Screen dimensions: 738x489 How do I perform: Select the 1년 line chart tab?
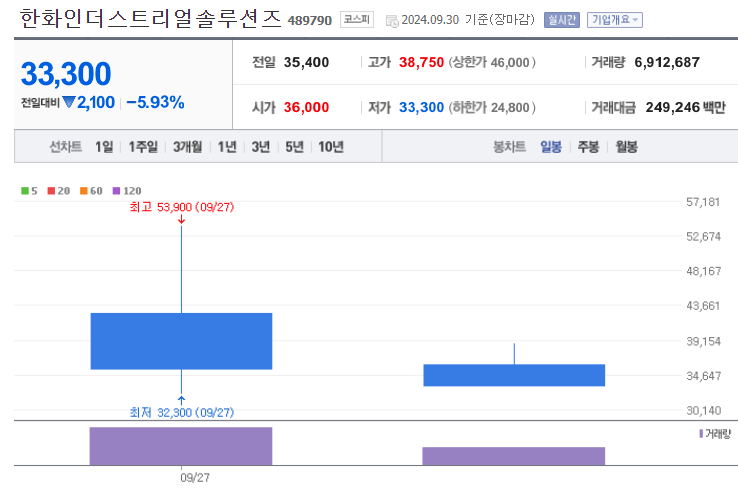227,147
